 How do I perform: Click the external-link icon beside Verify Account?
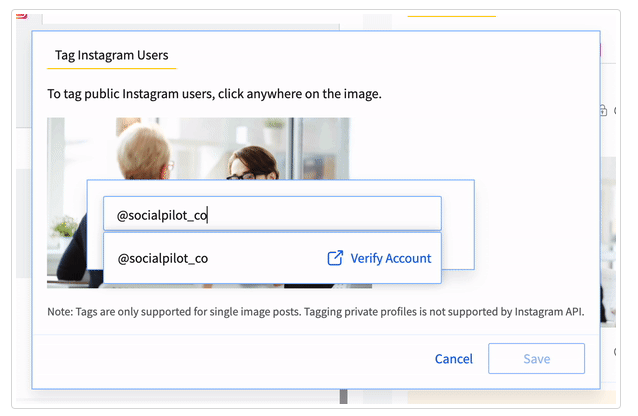point(335,258)
